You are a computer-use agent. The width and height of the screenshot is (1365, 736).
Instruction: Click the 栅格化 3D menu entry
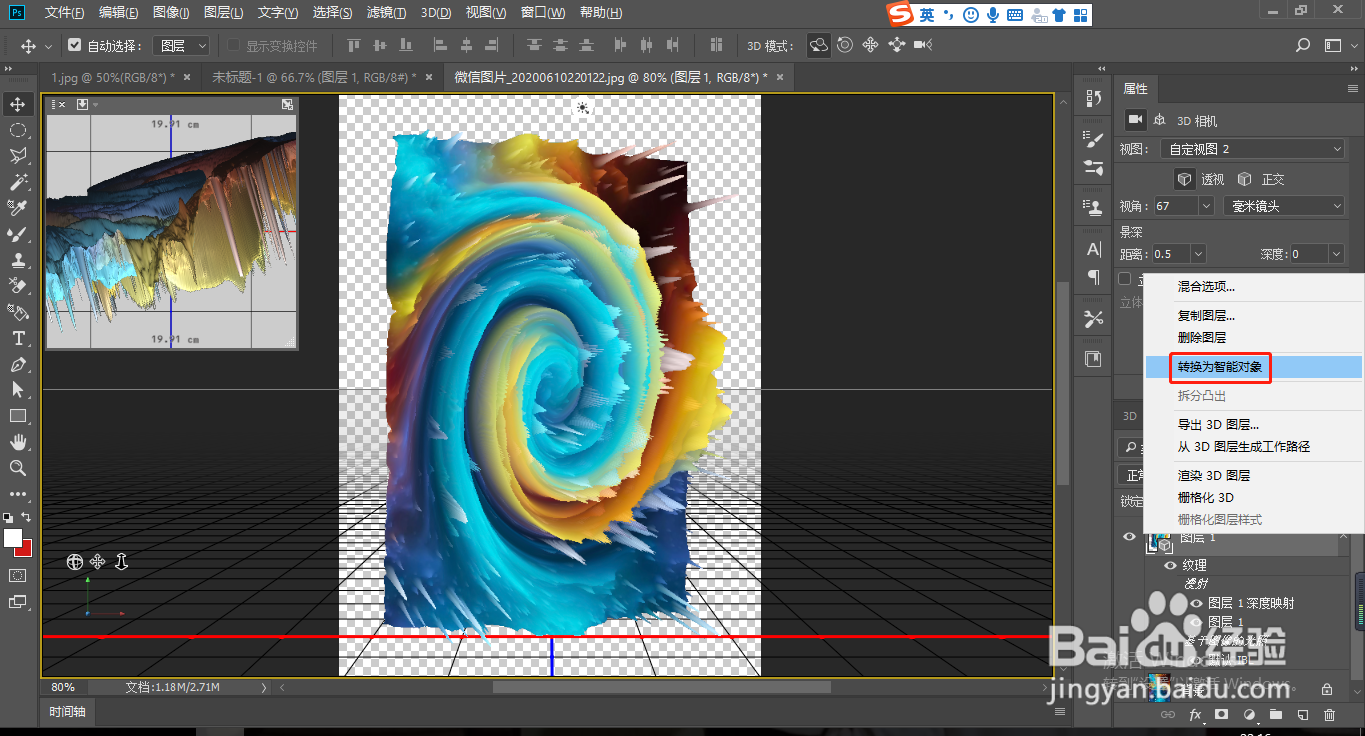[x=1205, y=498]
